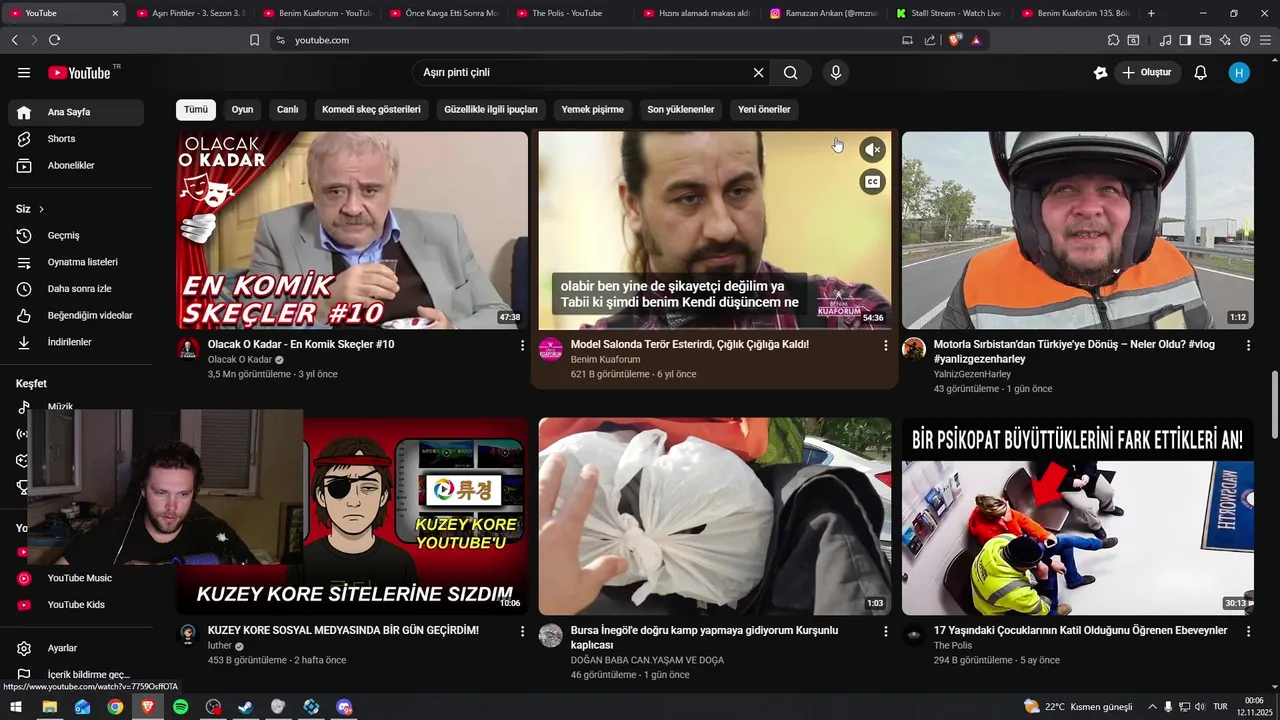
Task: Go to the YouTube logo home link
Action: (79, 72)
